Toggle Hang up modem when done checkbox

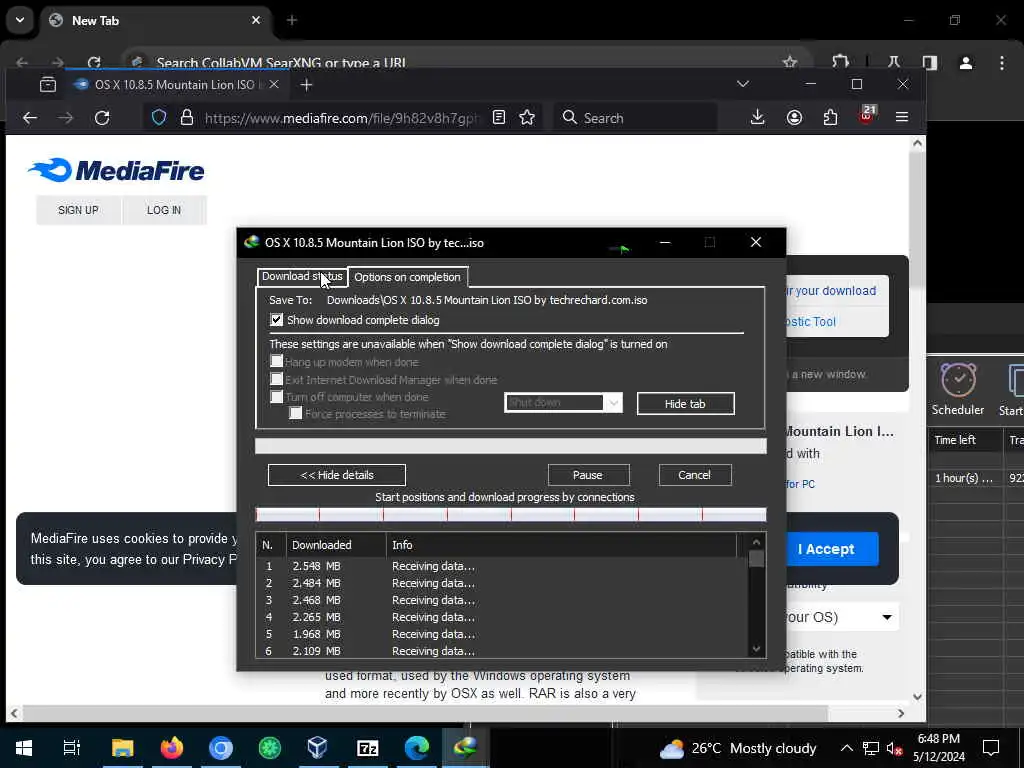point(277,361)
